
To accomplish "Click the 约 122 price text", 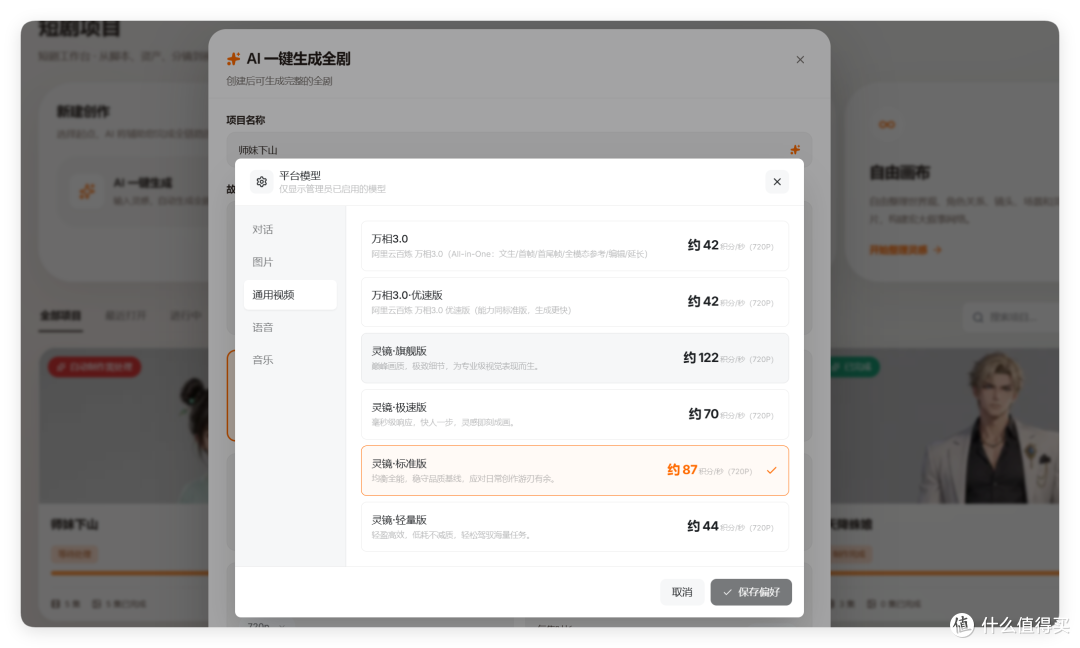I will pyautogui.click(x=700, y=357).
